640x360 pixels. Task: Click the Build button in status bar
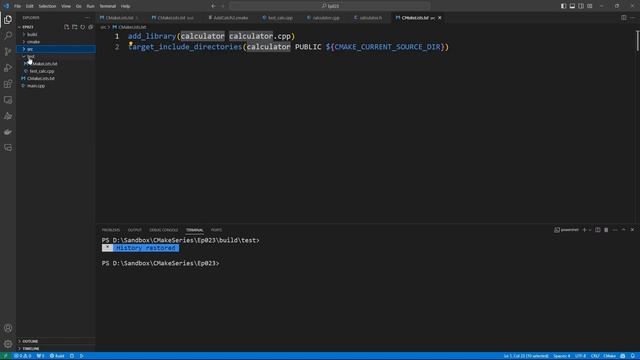[57, 356]
